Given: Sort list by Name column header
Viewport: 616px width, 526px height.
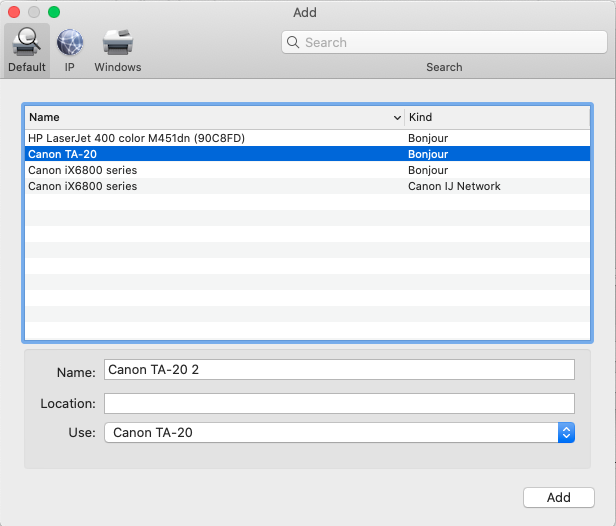Looking at the screenshot, I should [214, 117].
